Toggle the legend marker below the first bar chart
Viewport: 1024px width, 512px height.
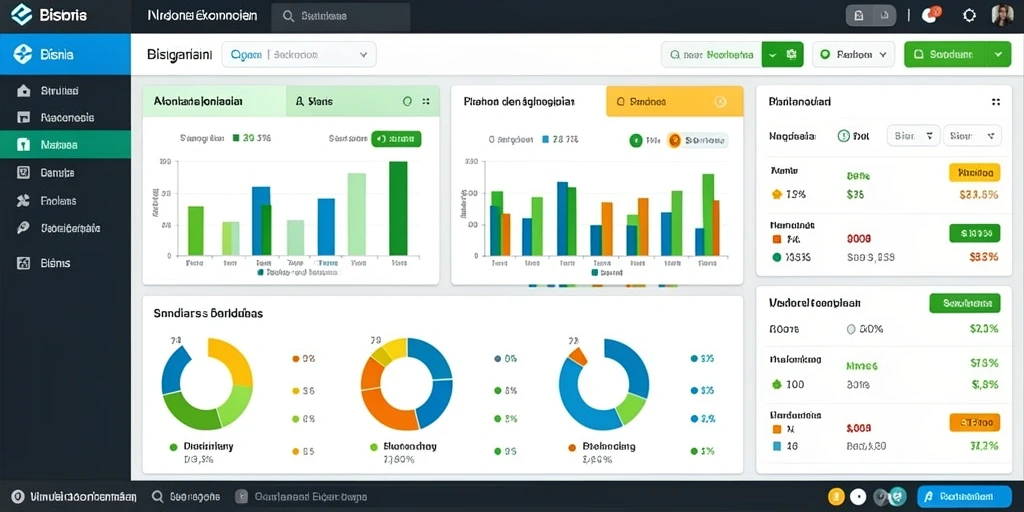coord(260,272)
